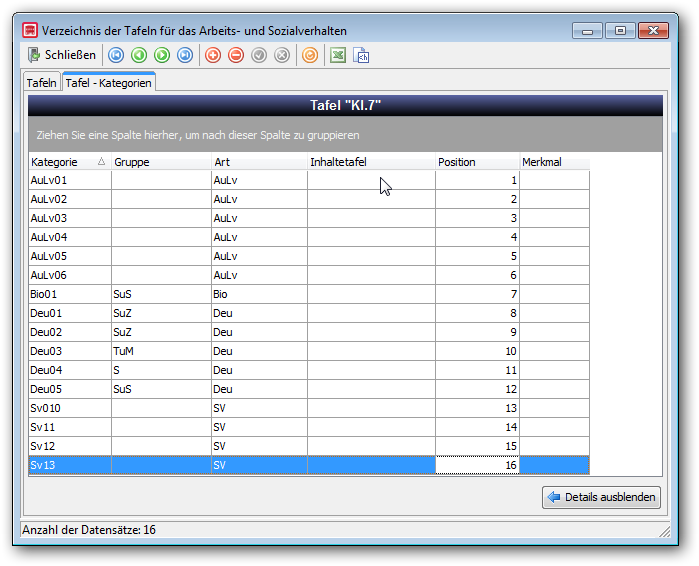The height and width of the screenshot is (566, 699).
Task: Export table to HTML document icon
Action: 361,55
